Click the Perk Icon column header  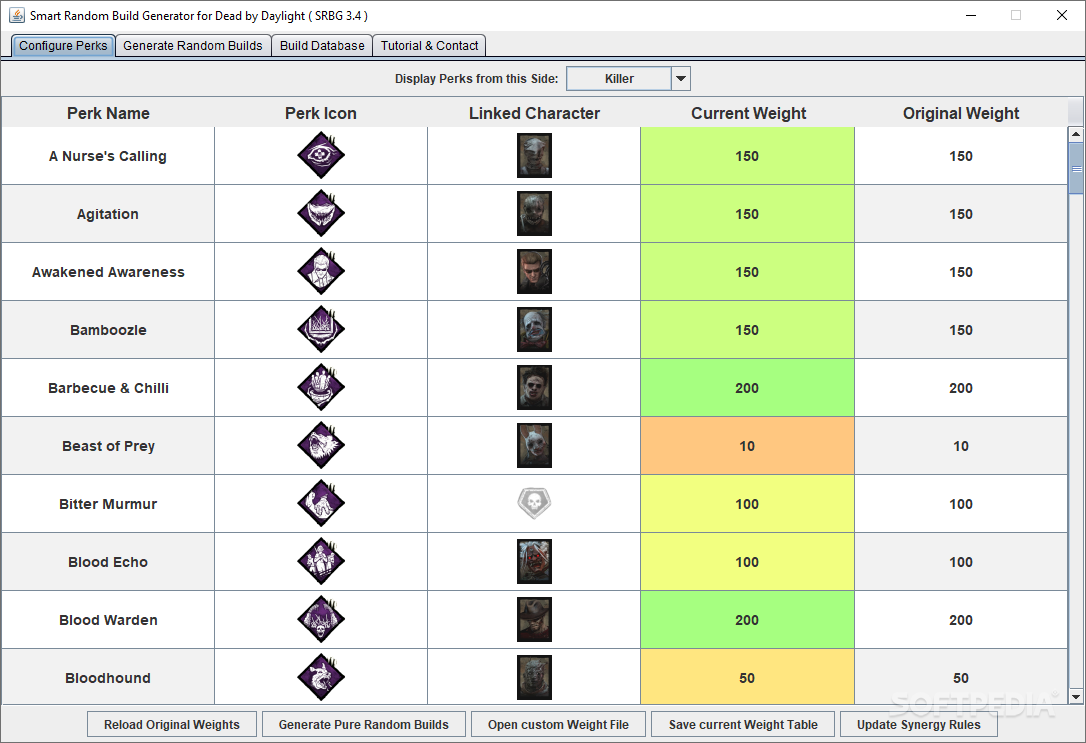click(x=321, y=113)
